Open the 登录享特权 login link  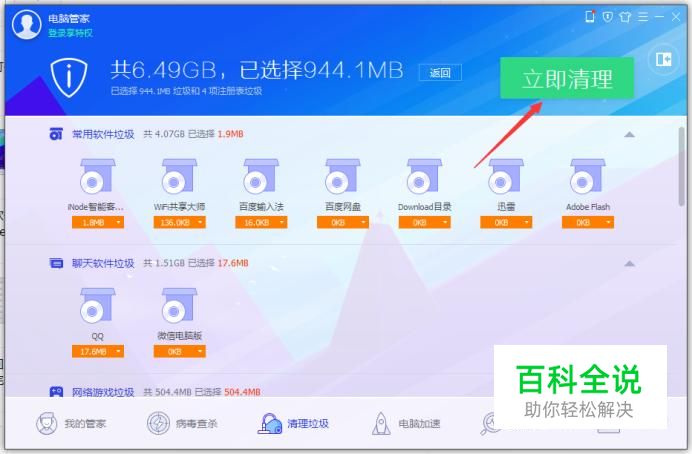click(x=70, y=33)
